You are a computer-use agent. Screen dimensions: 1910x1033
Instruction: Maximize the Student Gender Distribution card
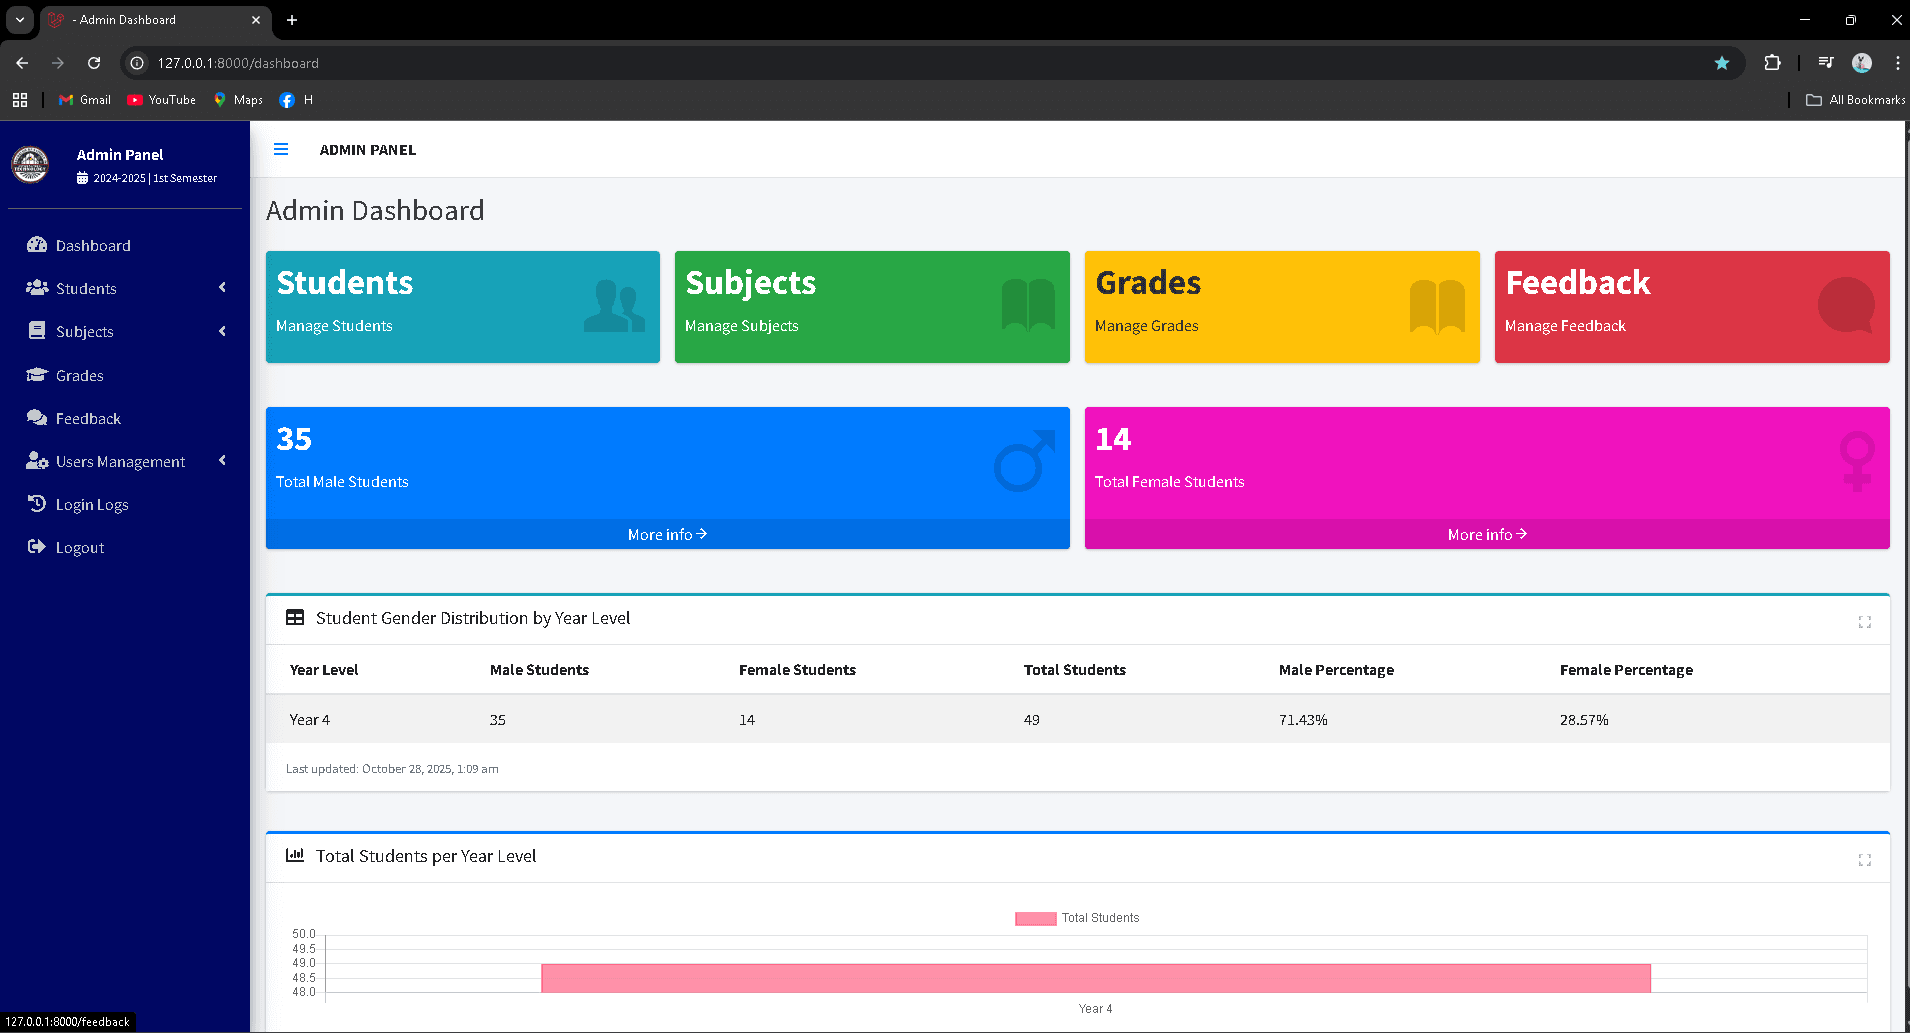1865,622
